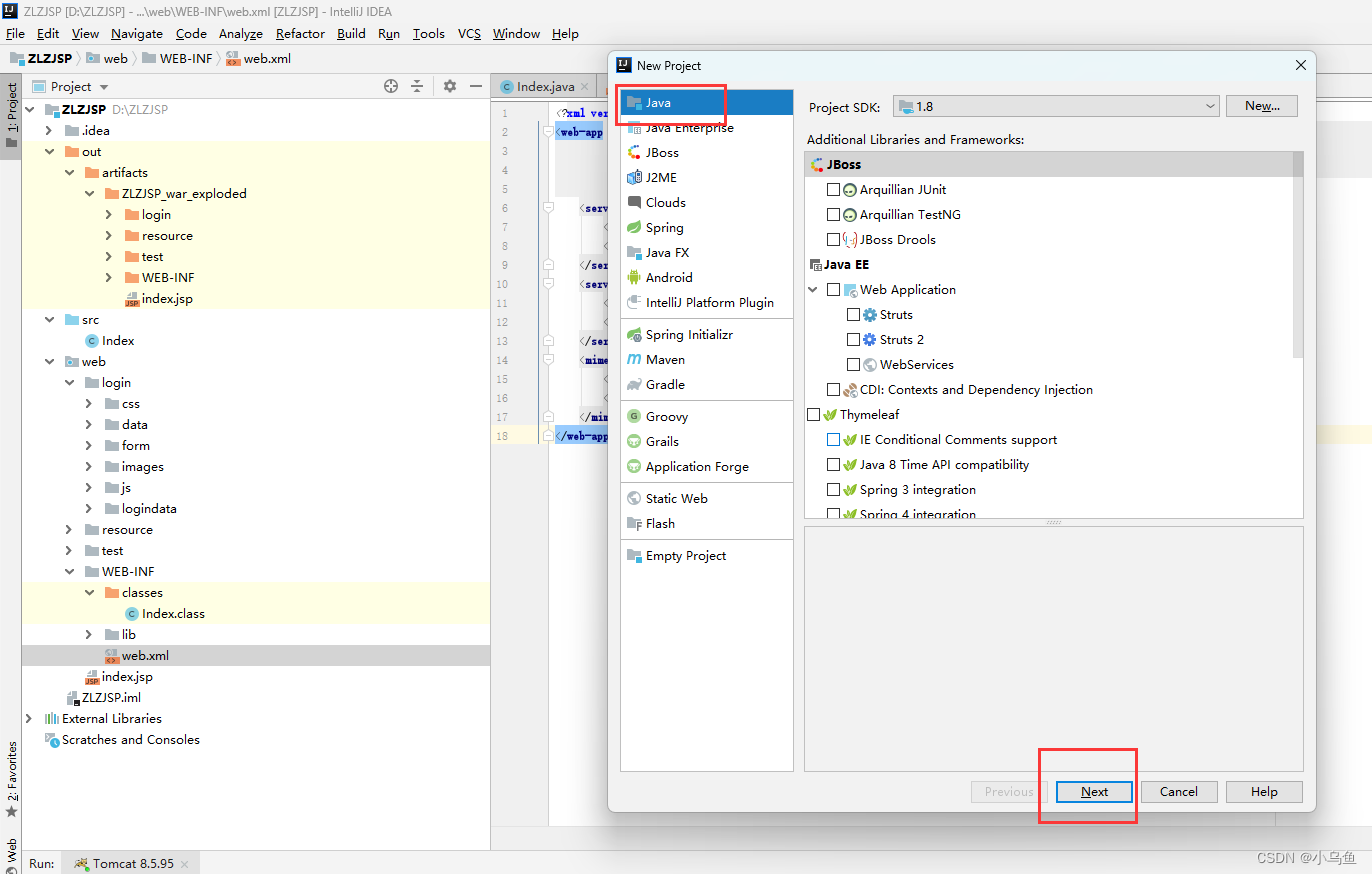
Task: Open the Navigate menu
Action: [x=137, y=34]
